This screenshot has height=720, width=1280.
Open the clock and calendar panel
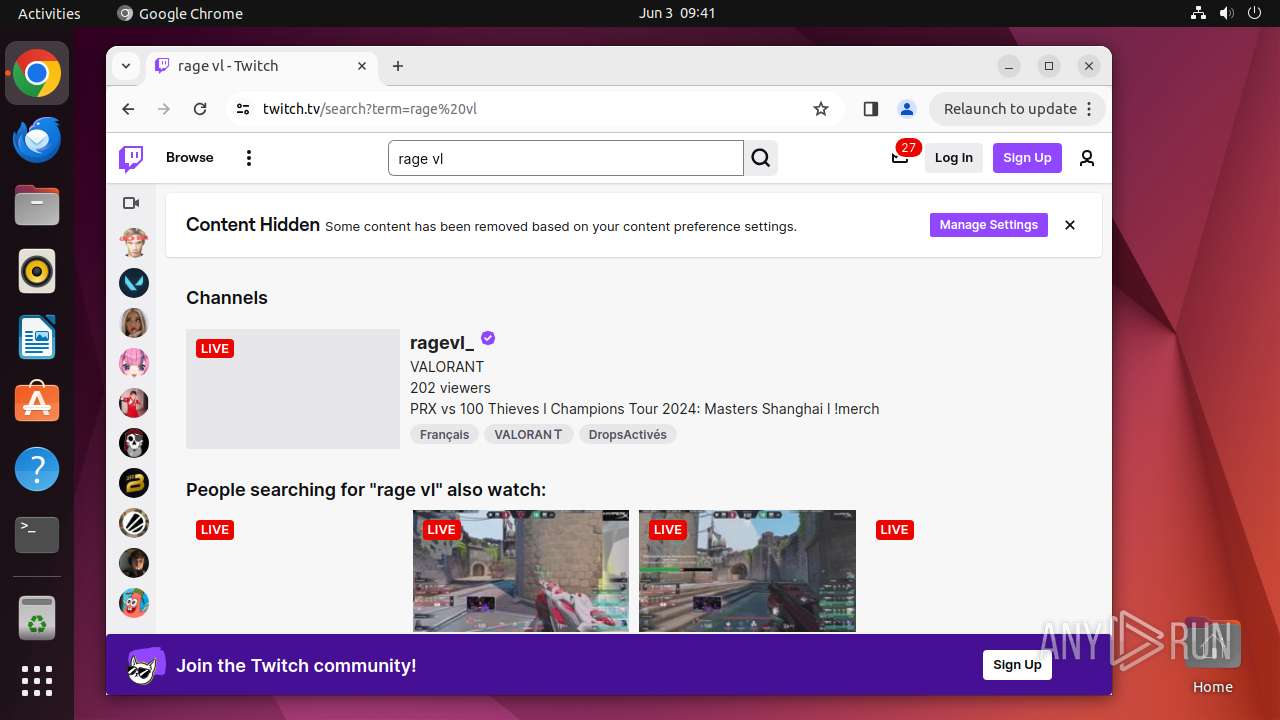677,14
